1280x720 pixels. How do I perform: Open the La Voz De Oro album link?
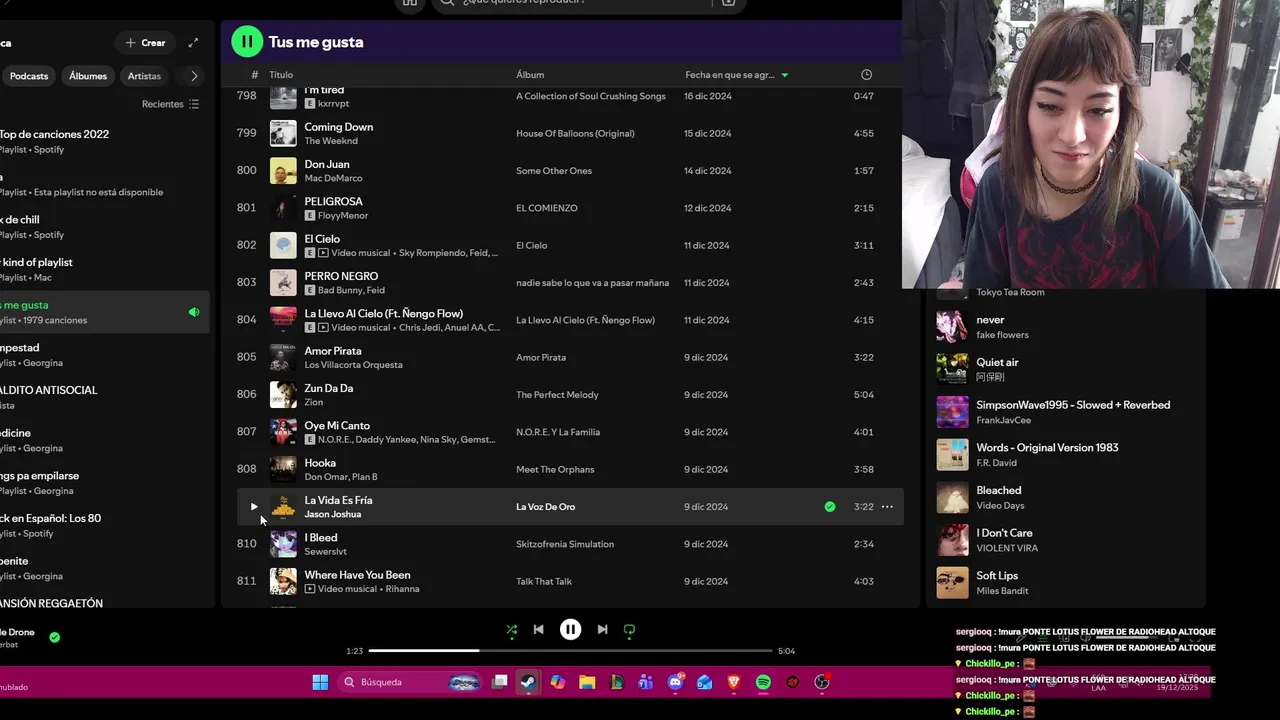point(545,507)
